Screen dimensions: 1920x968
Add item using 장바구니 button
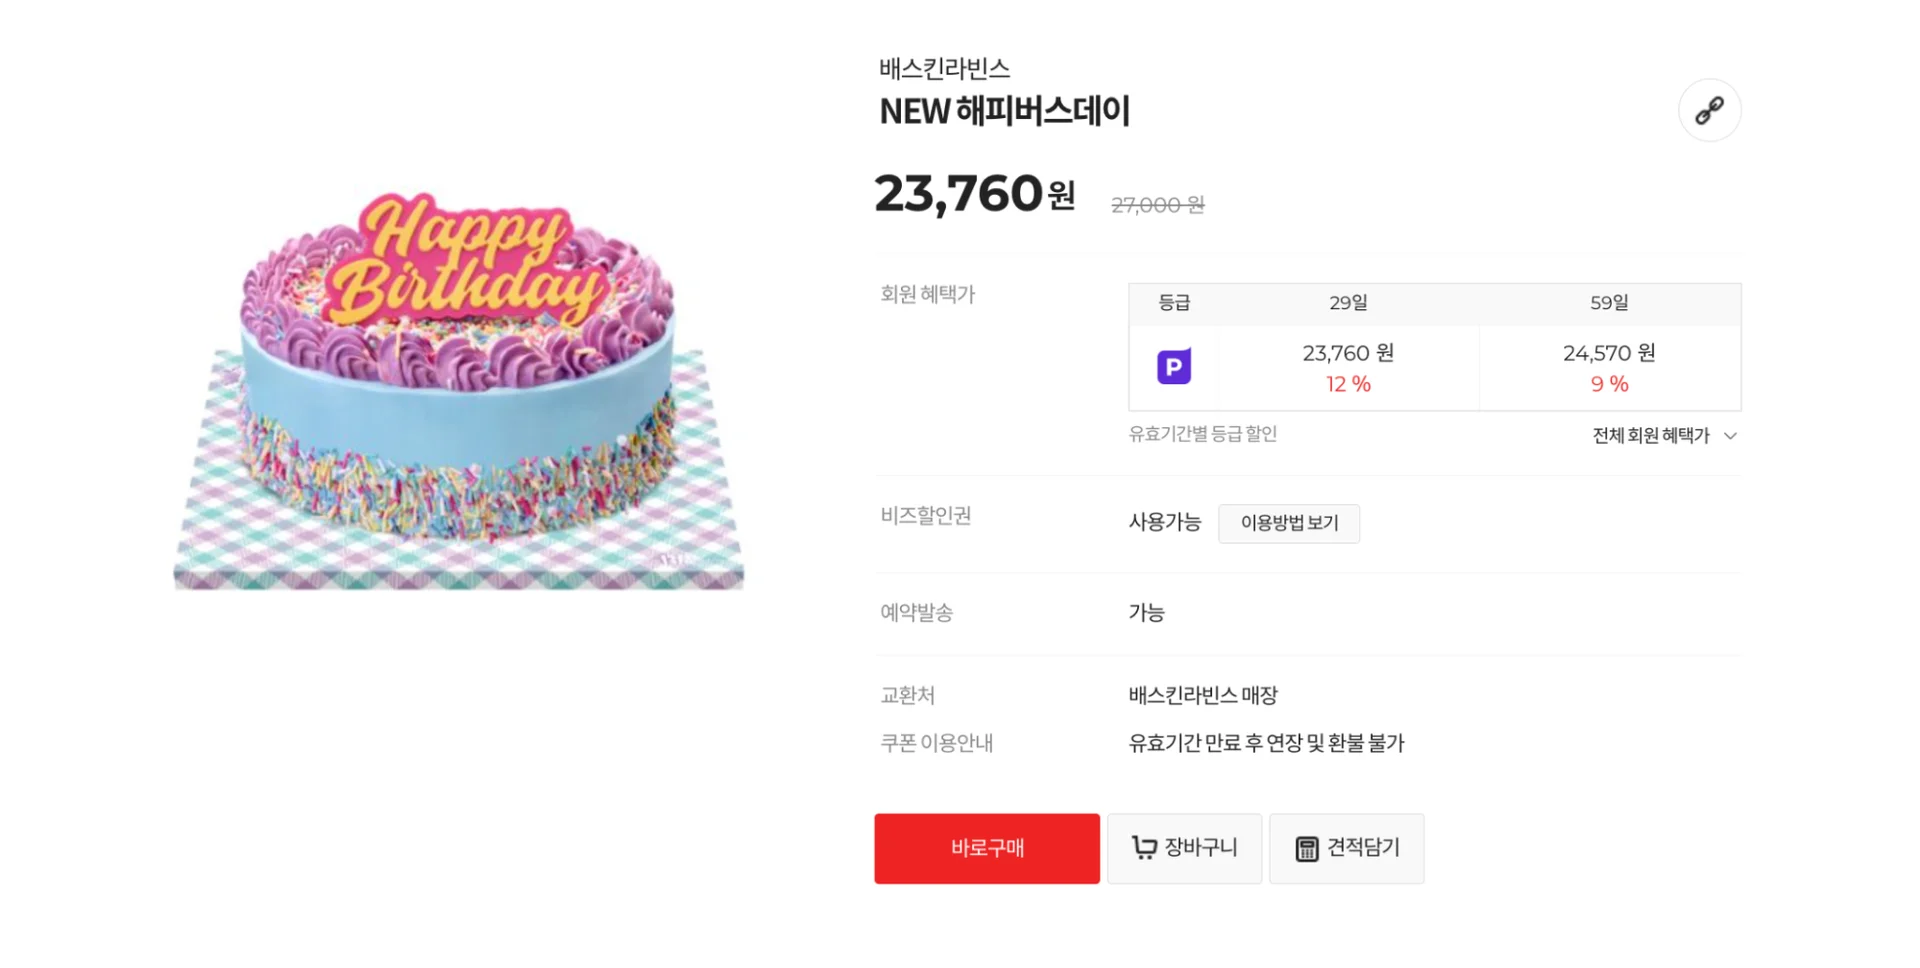[1184, 847]
